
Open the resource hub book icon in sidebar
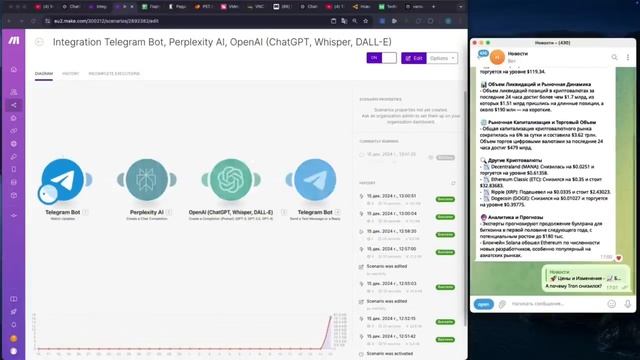[14, 299]
